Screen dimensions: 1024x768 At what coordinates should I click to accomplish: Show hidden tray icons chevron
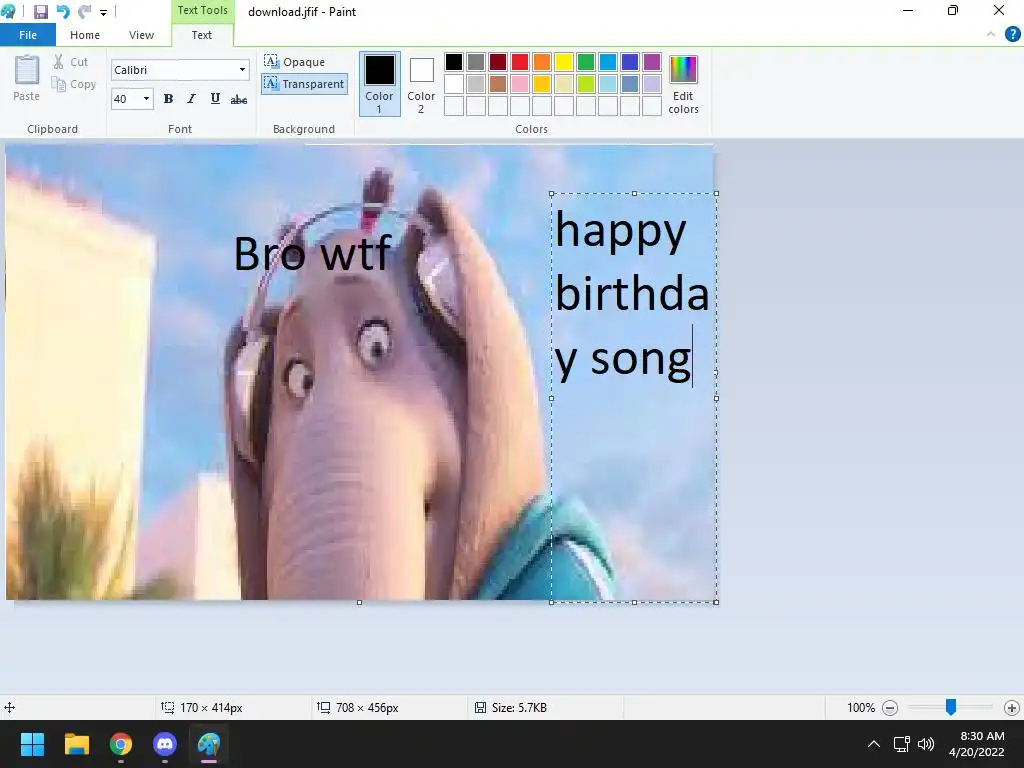(x=874, y=744)
